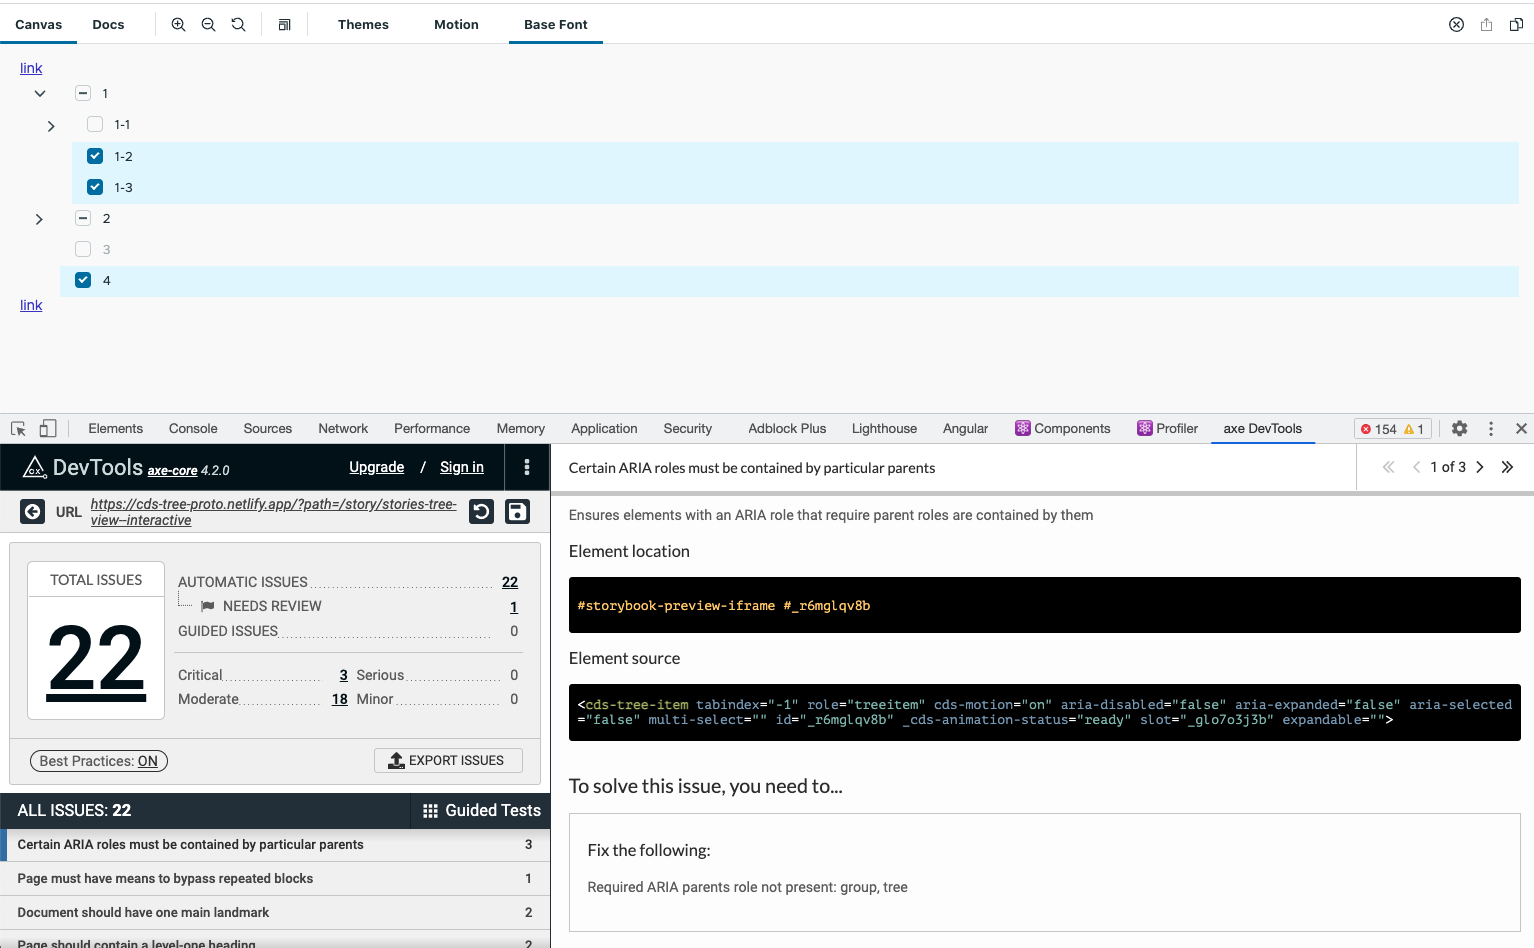Screen dimensions: 1534x948
Task: Open the Docs tab in Storybook
Action: tap(108, 24)
